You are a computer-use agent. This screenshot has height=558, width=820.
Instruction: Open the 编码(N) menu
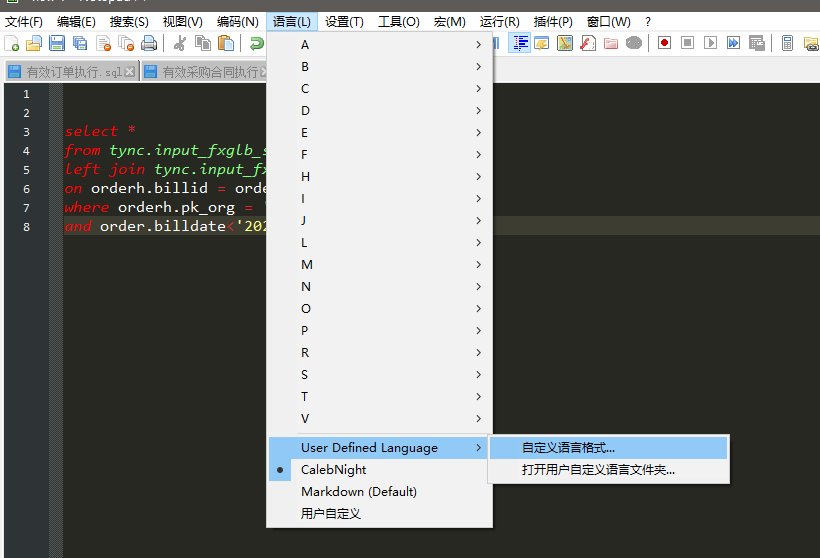coord(237,22)
